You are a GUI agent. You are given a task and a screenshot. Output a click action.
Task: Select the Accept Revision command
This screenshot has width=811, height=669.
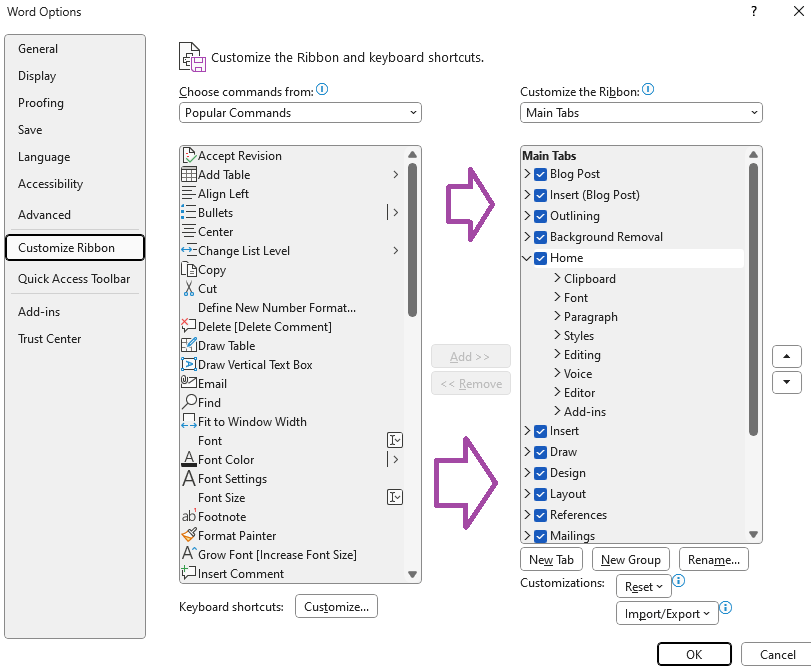click(x=240, y=155)
